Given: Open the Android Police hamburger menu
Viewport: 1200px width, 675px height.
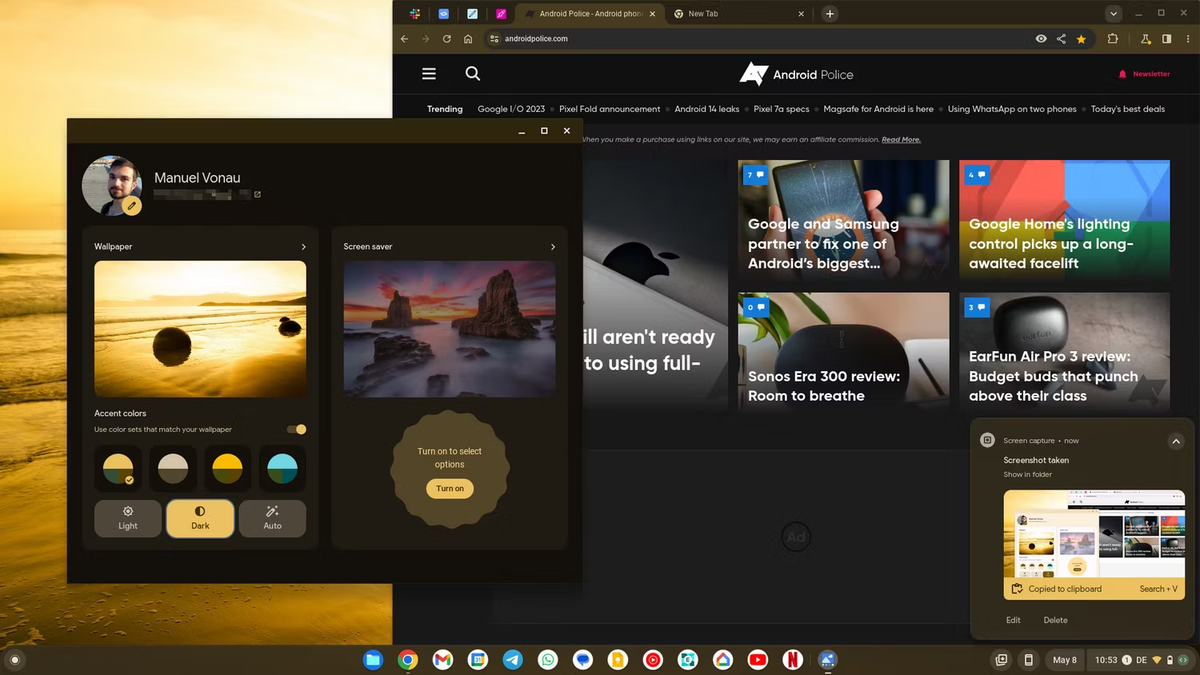Looking at the screenshot, I should (x=429, y=74).
